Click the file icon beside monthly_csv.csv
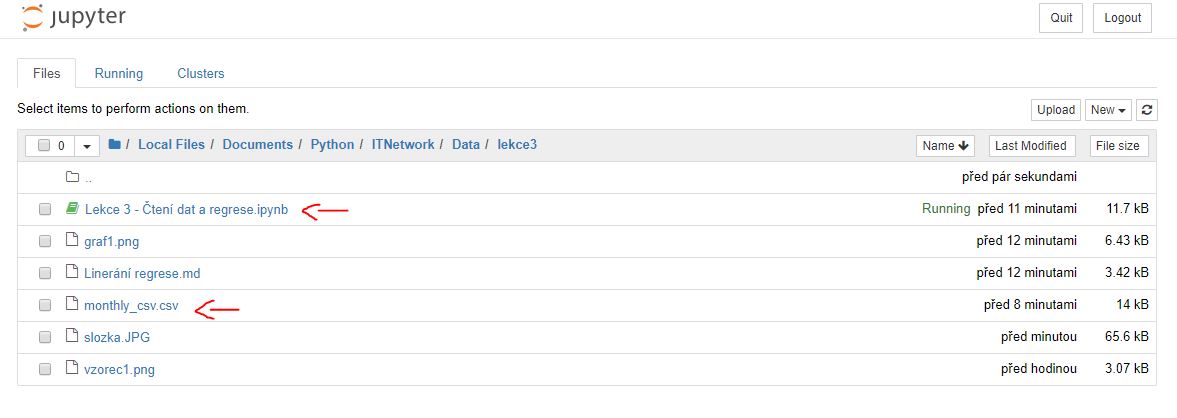The height and width of the screenshot is (418, 1177). click(x=72, y=305)
